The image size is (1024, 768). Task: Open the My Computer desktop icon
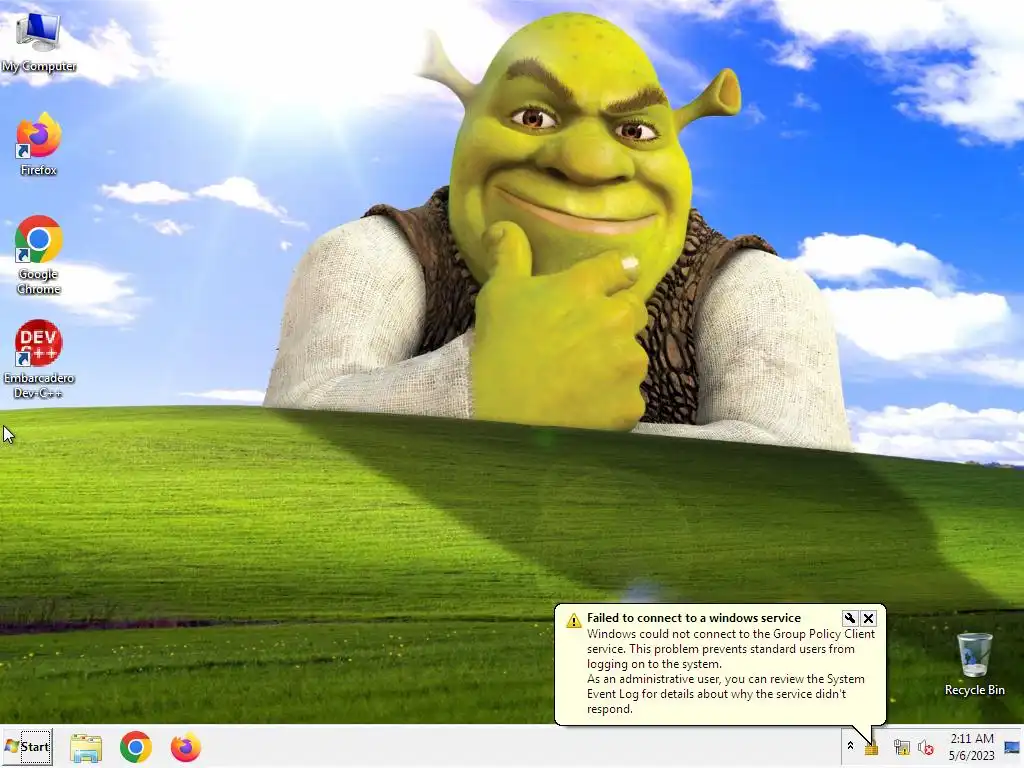(38, 42)
